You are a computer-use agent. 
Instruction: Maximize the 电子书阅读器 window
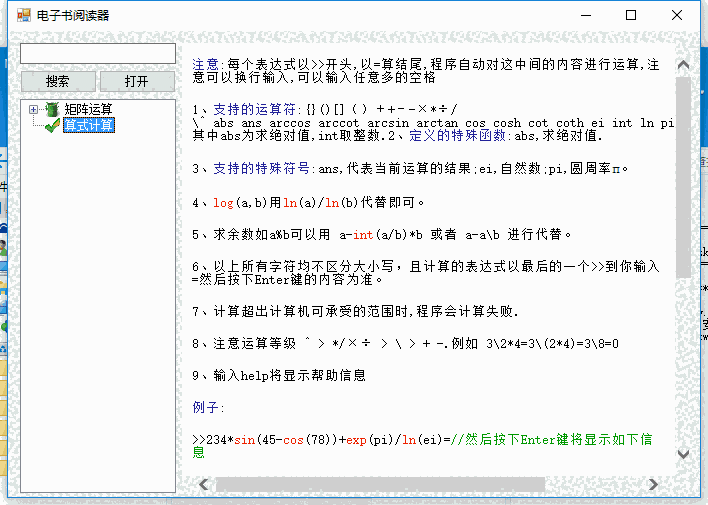click(631, 15)
